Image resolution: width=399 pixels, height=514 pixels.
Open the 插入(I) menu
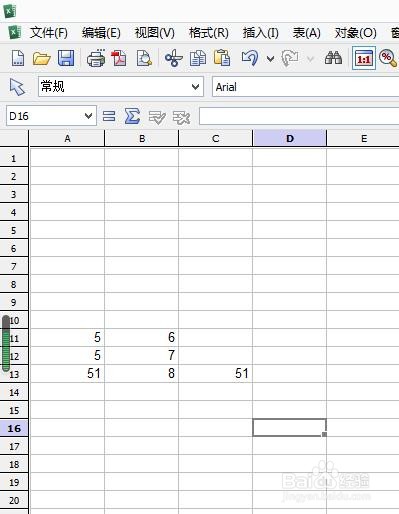261,33
